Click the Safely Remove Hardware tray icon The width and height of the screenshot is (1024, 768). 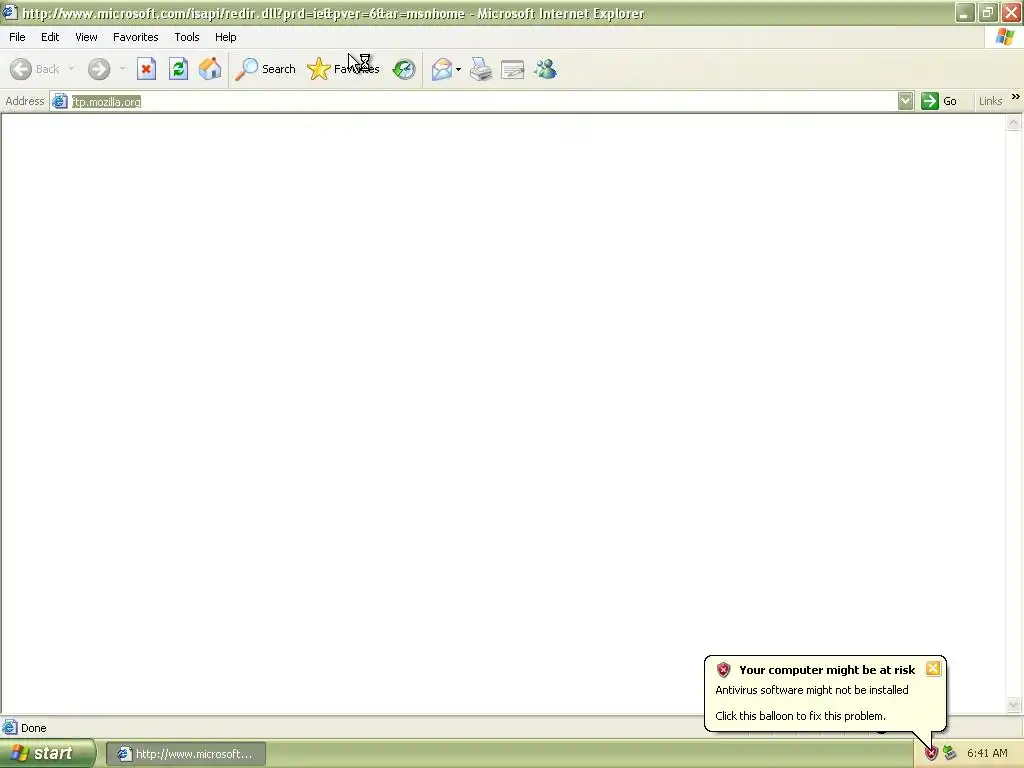pyautogui.click(x=950, y=754)
